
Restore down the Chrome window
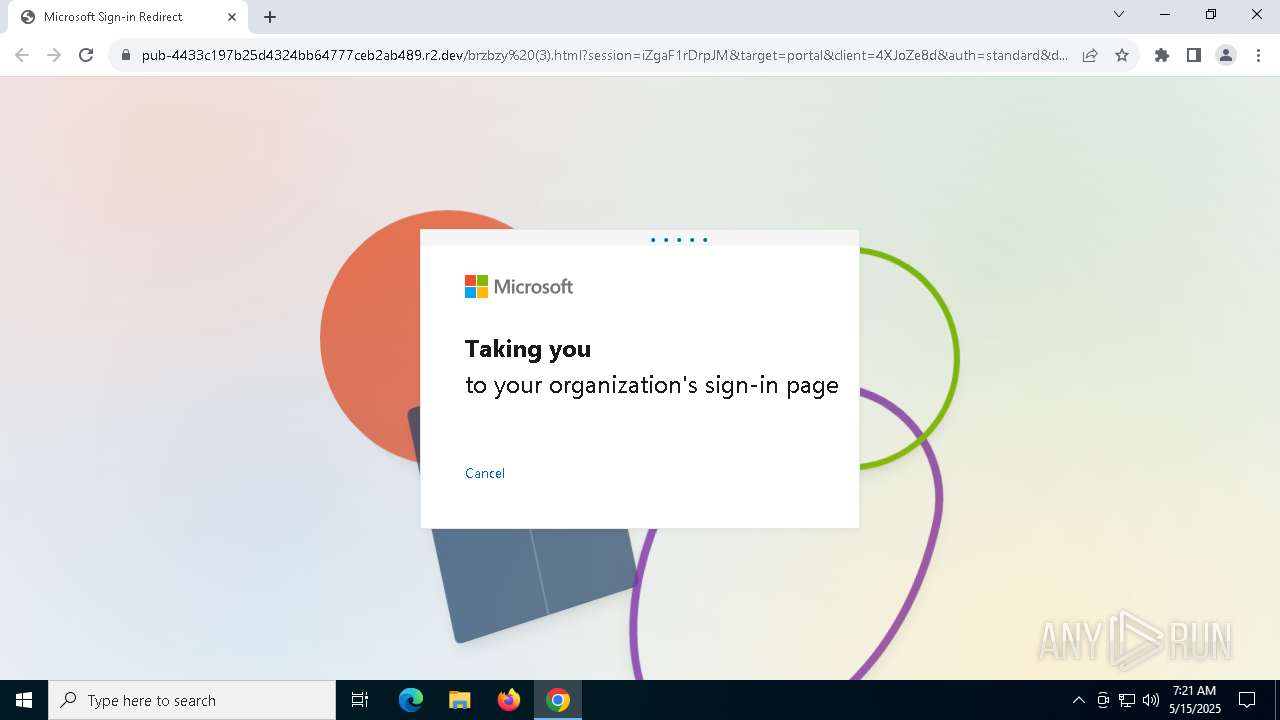point(1211,15)
